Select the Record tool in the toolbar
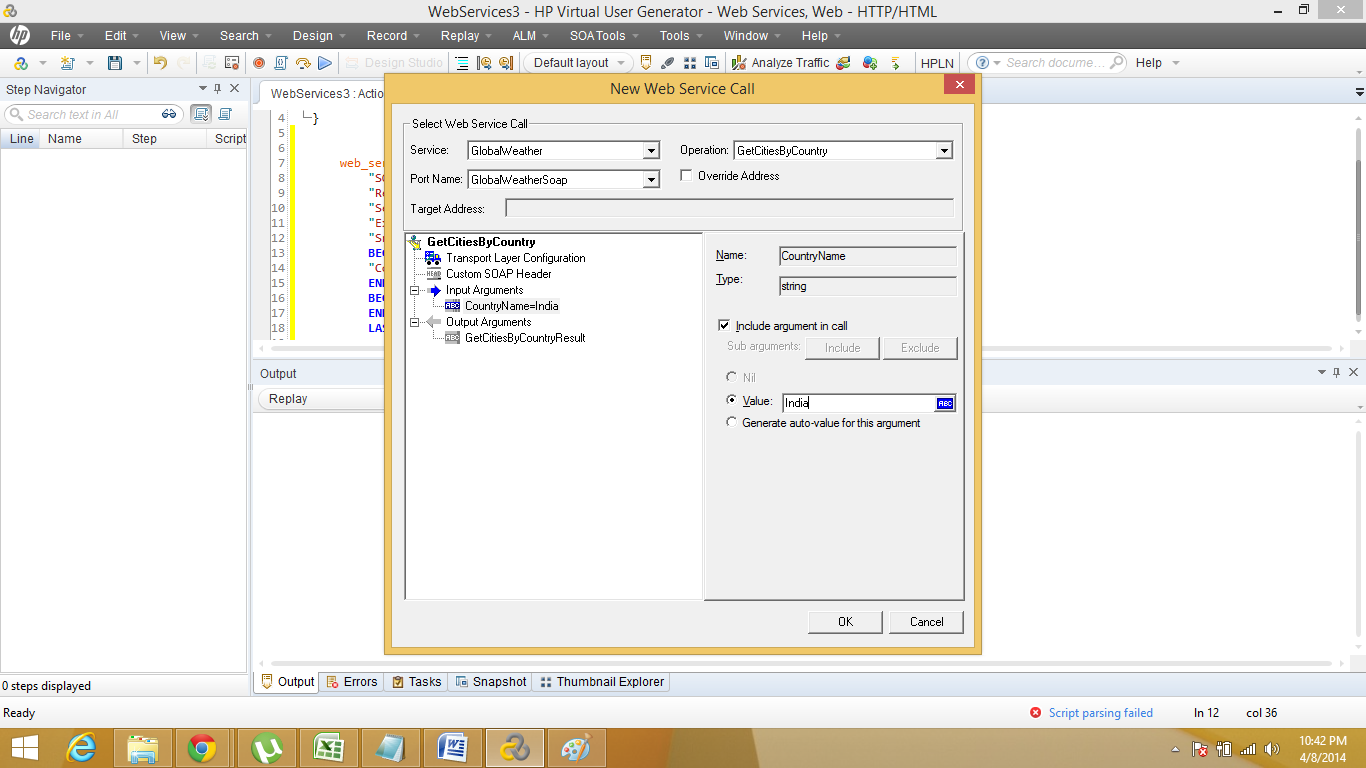The image size is (1366, 768). [258, 62]
